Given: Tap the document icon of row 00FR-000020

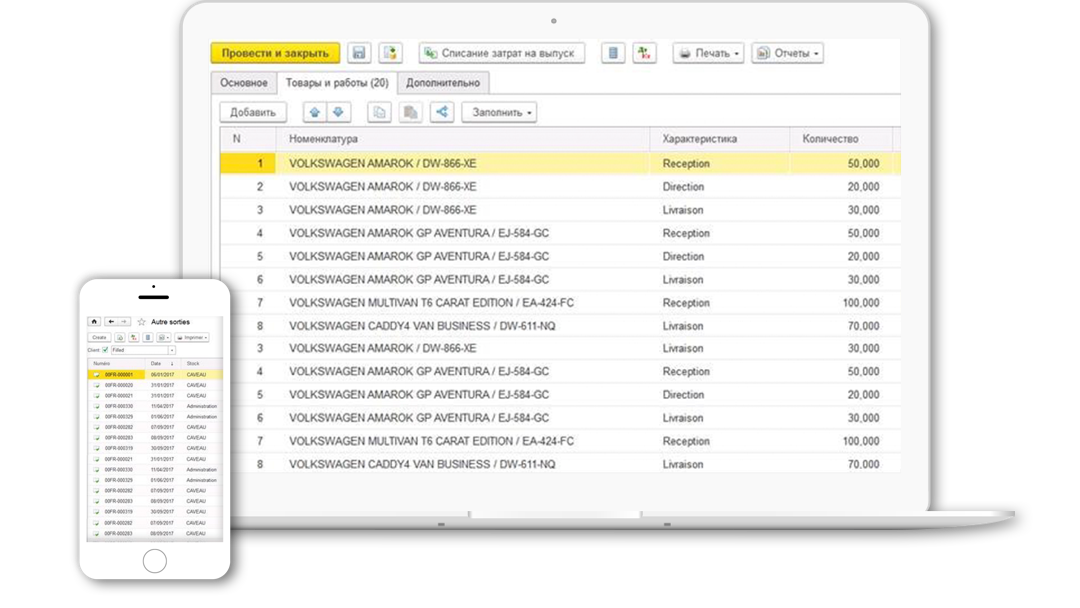Looking at the screenshot, I should (96, 386).
